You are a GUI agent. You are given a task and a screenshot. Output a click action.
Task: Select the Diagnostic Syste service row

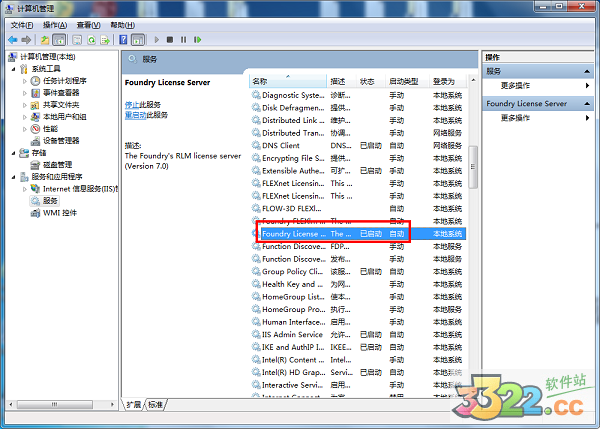coord(359,95)
